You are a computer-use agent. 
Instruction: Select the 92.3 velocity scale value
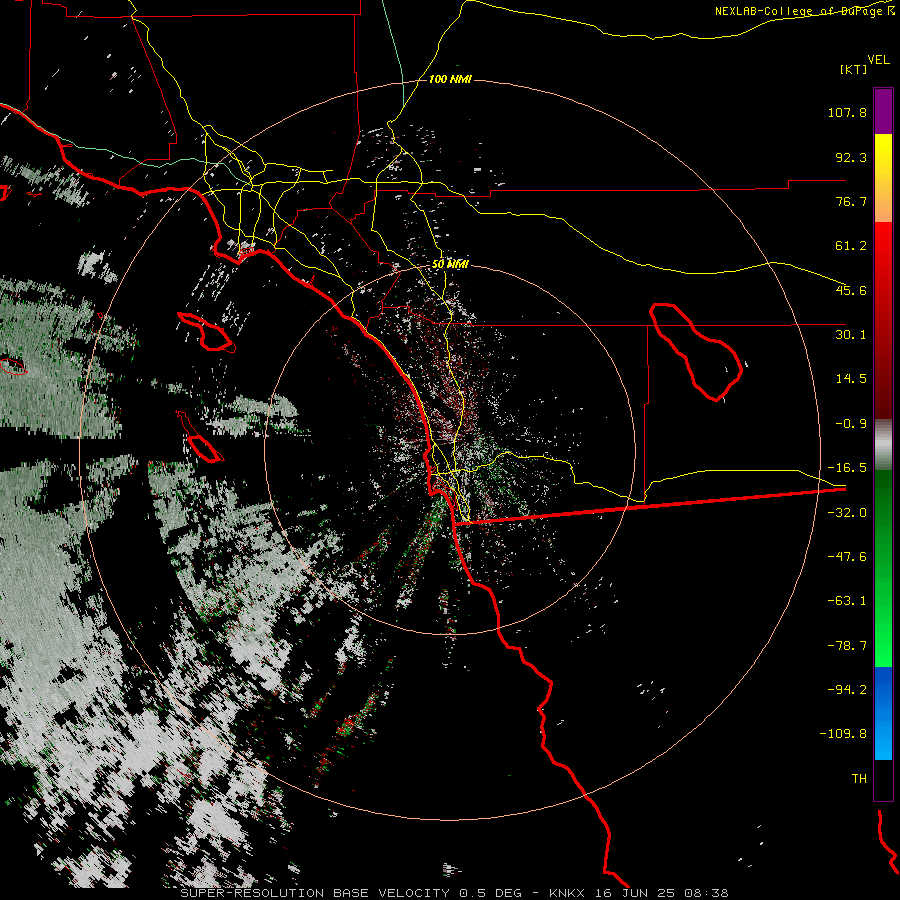[851, 157]
